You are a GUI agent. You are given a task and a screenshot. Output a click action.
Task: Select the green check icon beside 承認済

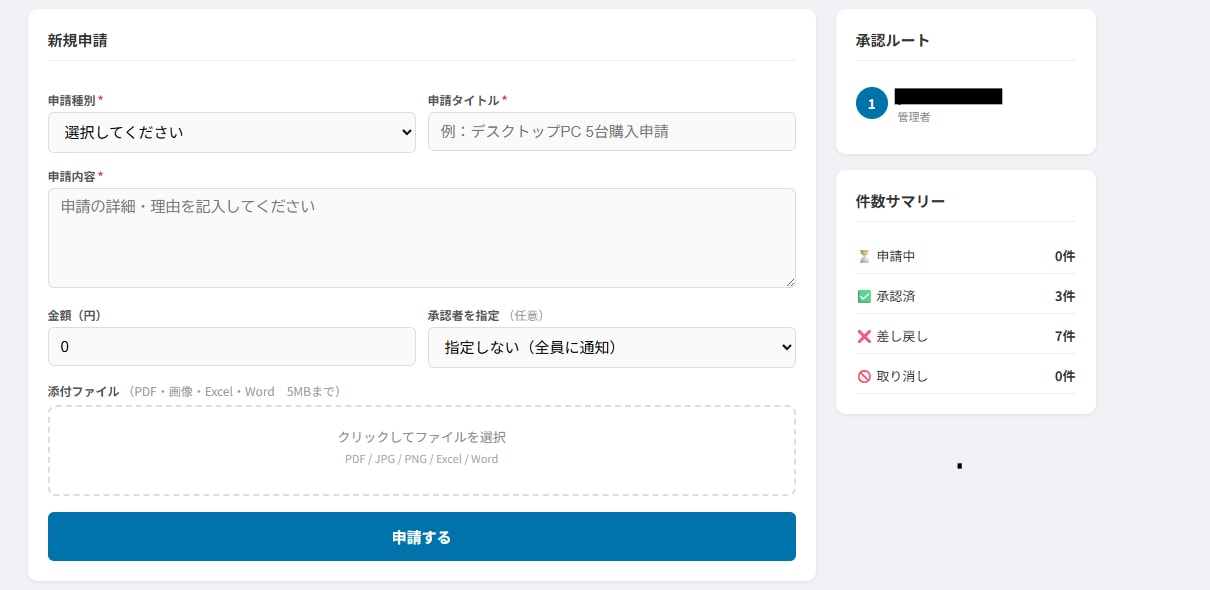tap(865, 296)
